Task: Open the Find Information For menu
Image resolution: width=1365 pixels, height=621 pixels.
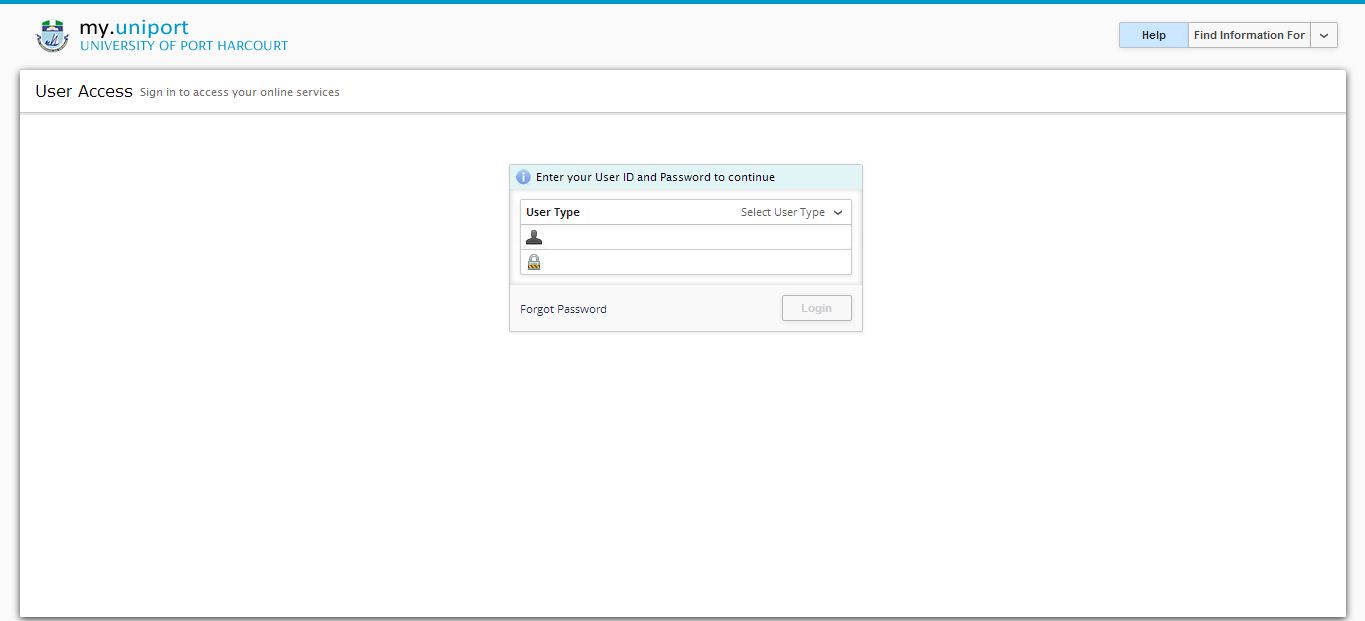Action: coord(1249,35)
